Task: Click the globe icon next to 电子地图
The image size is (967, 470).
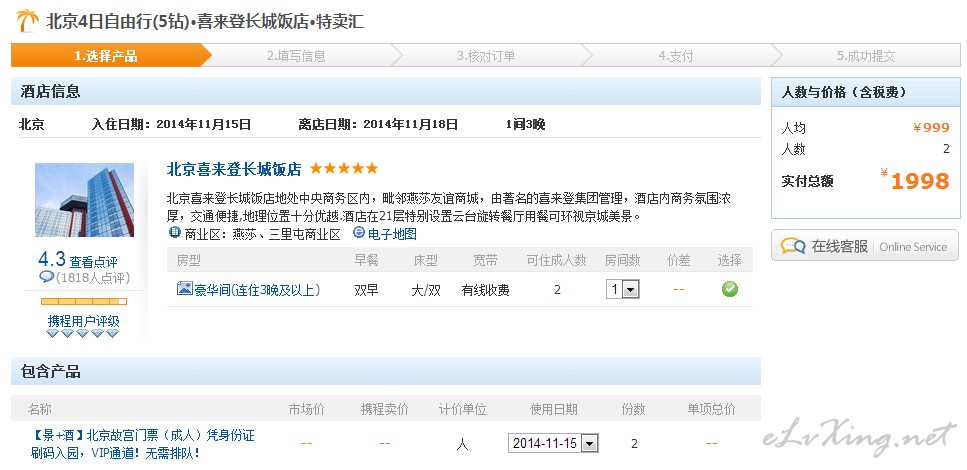Action: coord(359,233)
